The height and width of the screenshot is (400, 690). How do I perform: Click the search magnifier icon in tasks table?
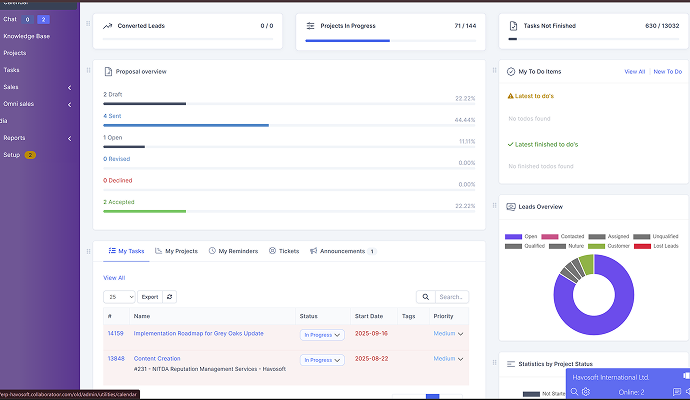(x=425, y=297)
